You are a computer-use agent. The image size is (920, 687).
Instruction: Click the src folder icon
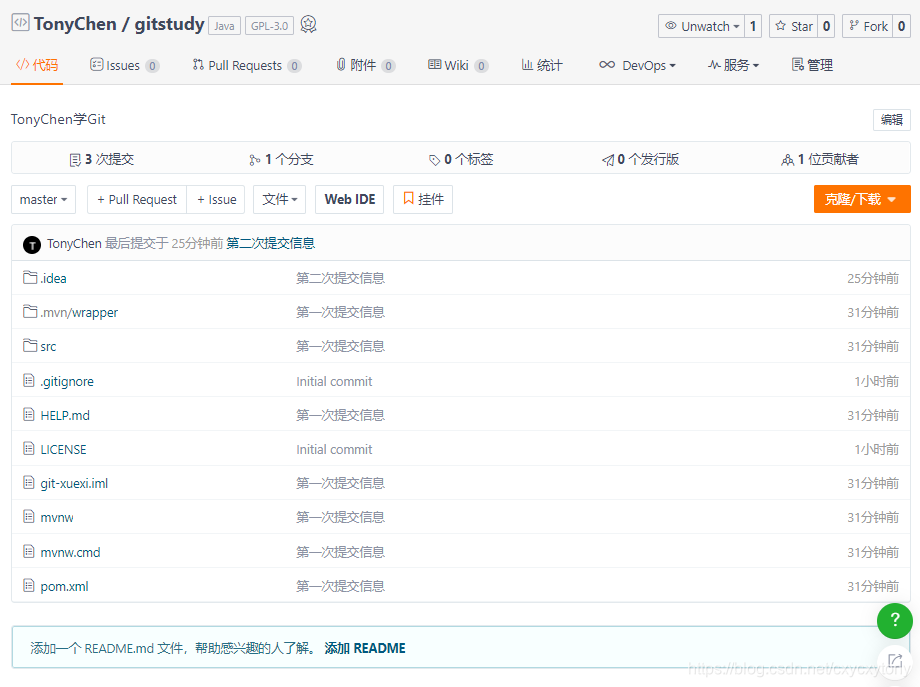tap(30, 346)
